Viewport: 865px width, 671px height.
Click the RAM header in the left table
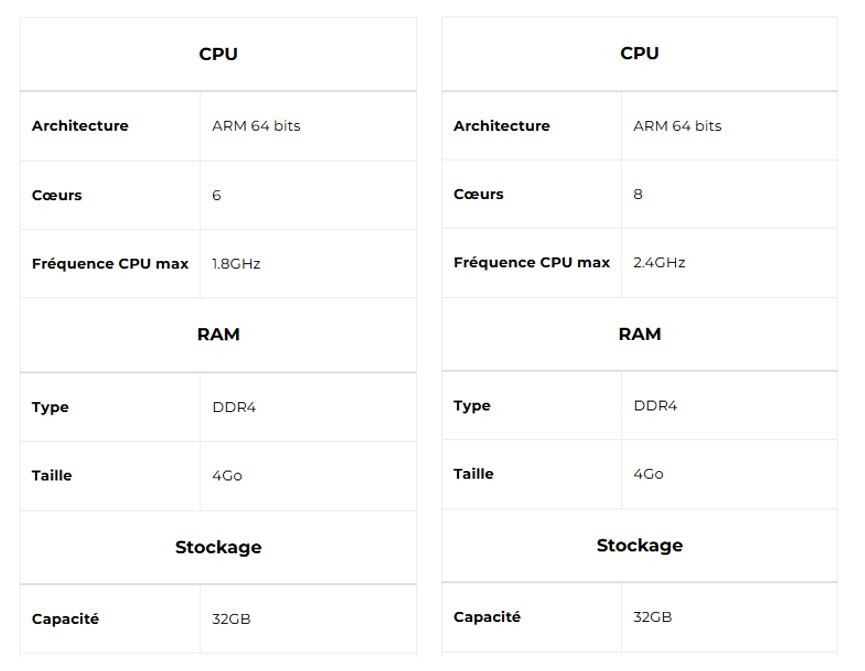coord(218,334)
